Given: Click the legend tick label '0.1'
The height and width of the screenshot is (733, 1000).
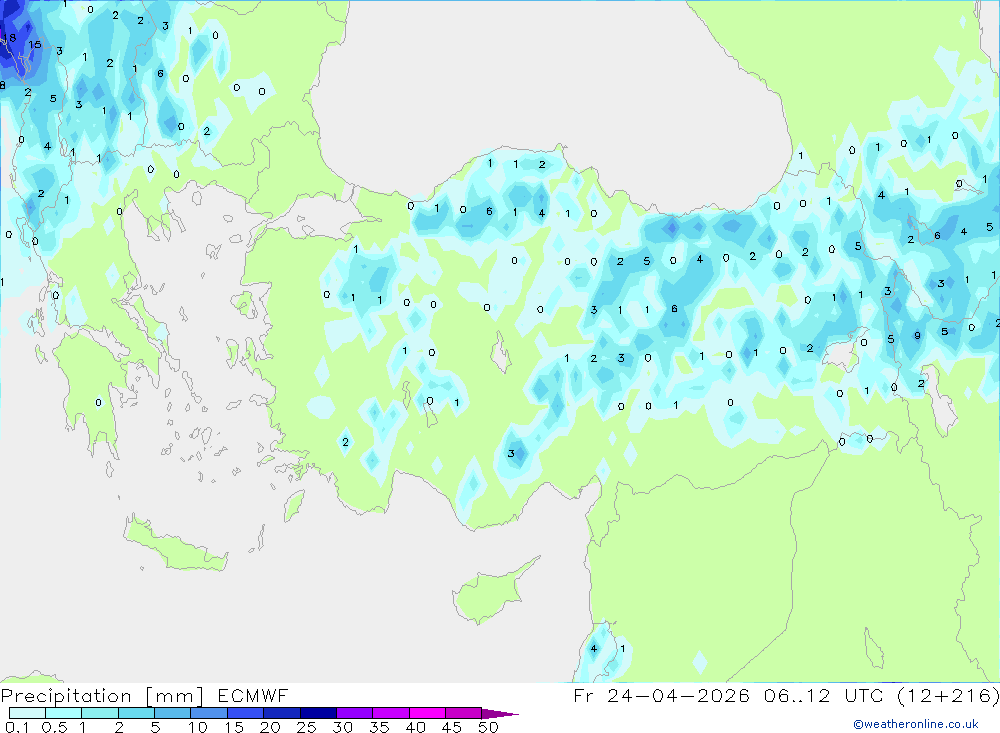Looking at the screenshot, I should point(17,727).
